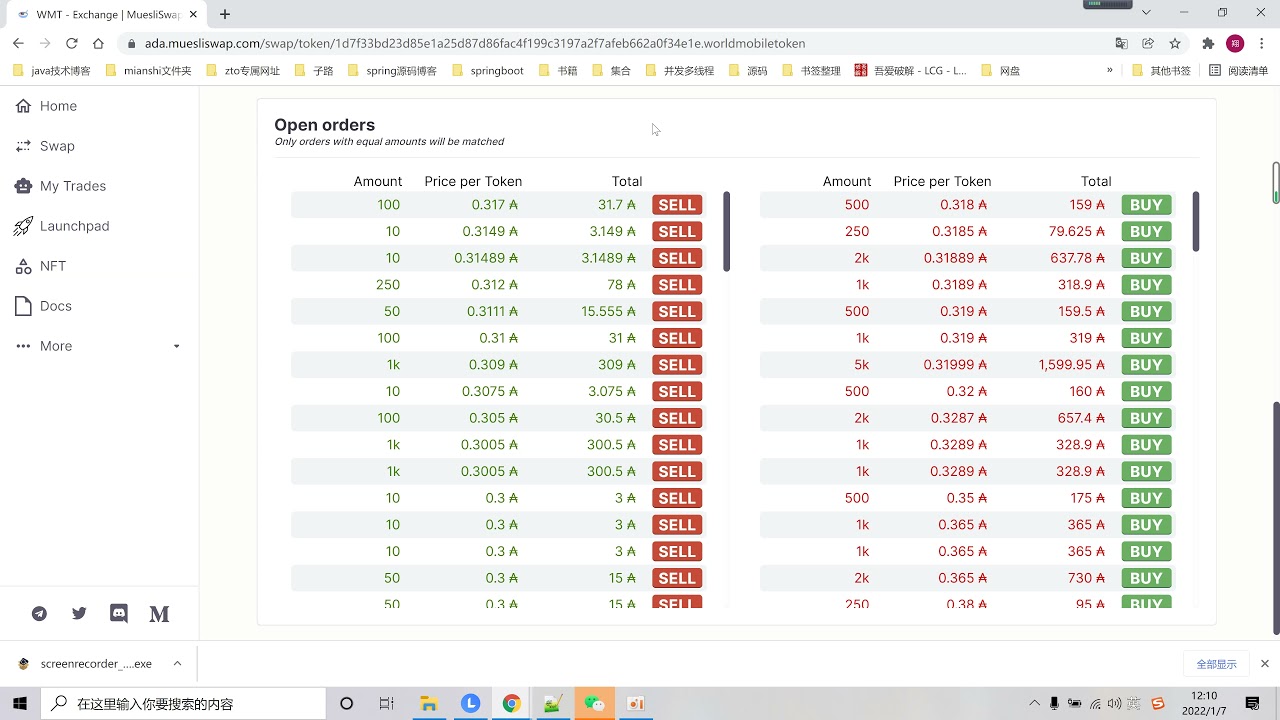Click BUY for 5k at 0.31999

[1146, 365]
